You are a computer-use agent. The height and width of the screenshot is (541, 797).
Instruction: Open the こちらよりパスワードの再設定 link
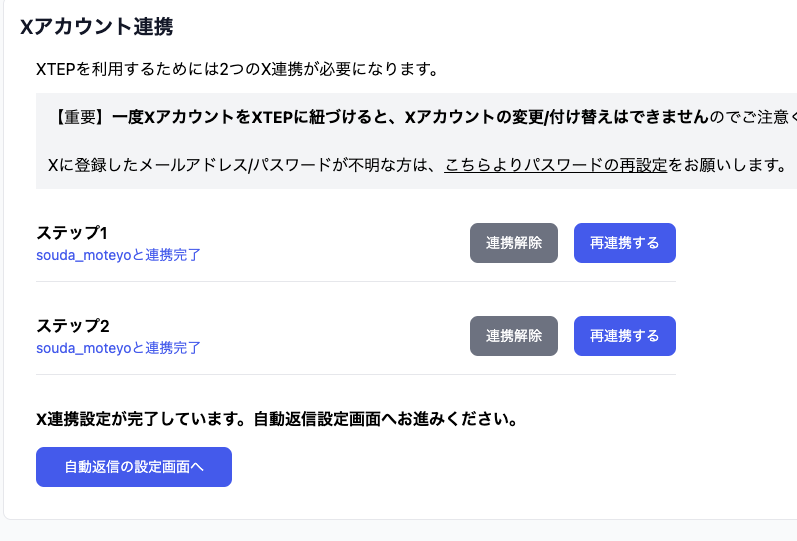(555, 165)
